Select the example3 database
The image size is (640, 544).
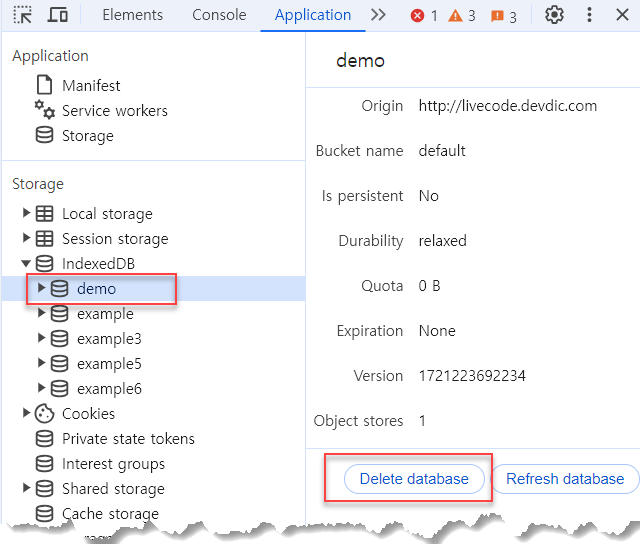pos(109,339)
